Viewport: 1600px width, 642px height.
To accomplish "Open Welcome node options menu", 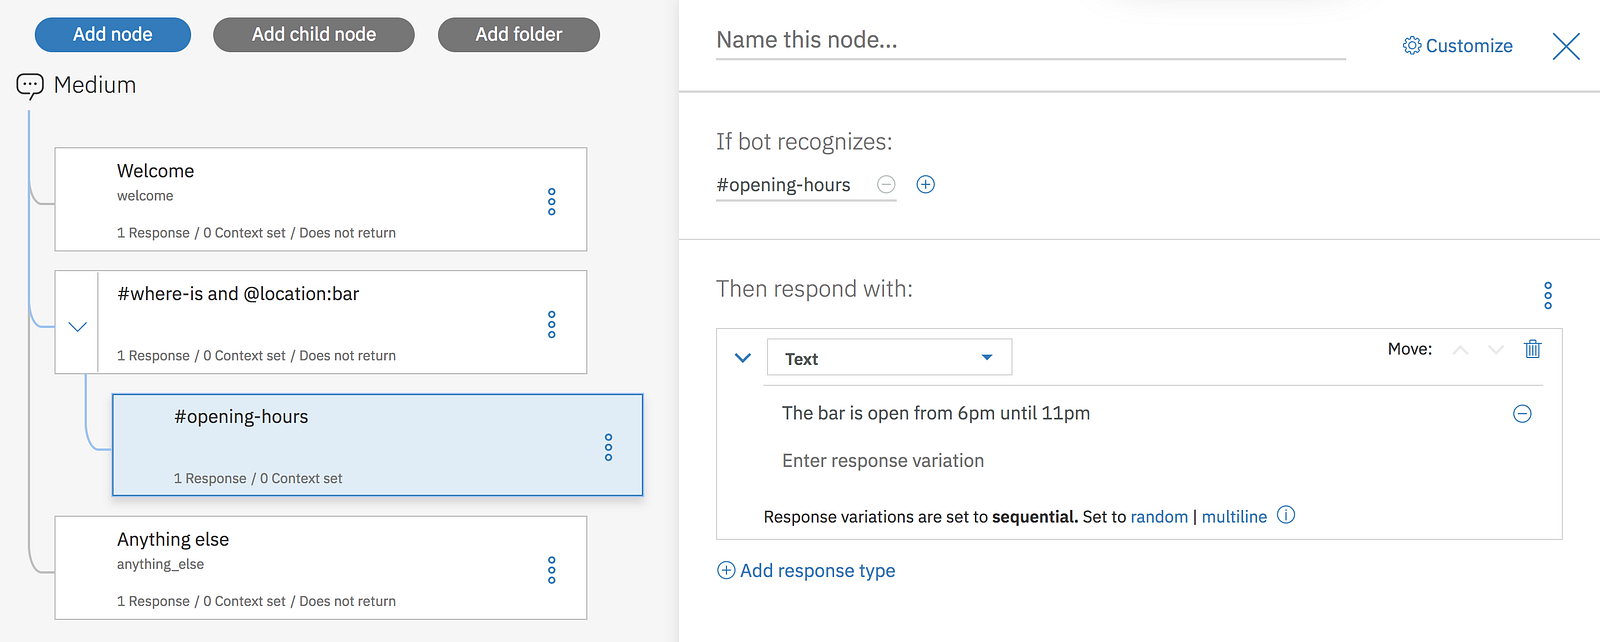I will [x=551, y=201].
